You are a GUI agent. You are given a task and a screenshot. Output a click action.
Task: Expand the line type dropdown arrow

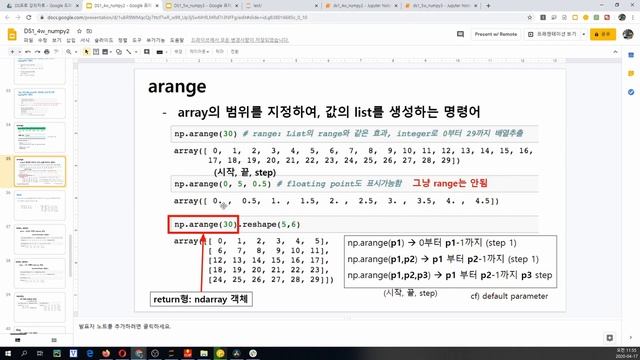(x=136, y=52)
